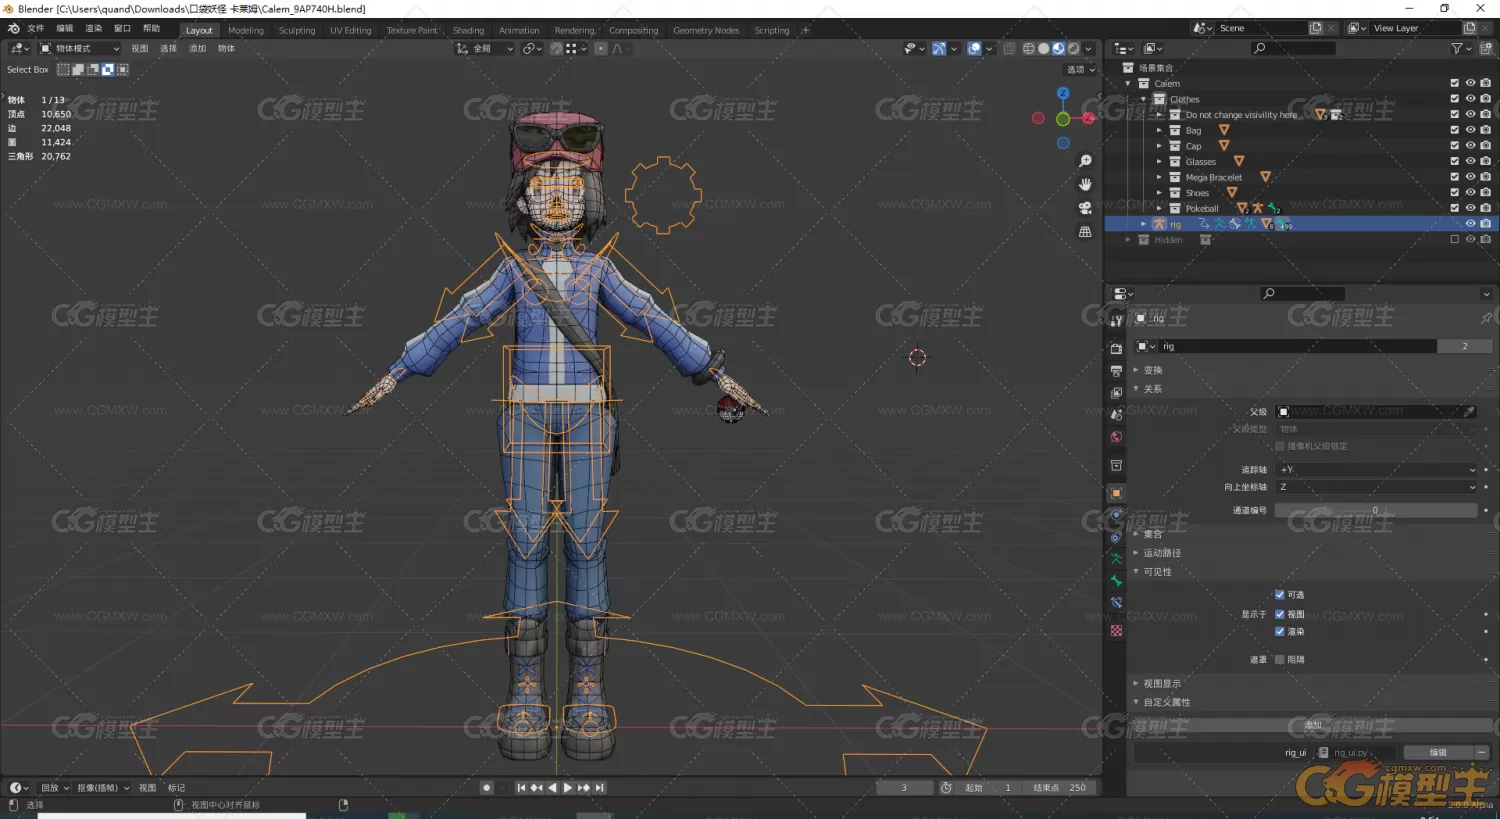Enable the Hidden collection checkbox
The height and width of the screenshot is (819, 1500).
click(1454, 239)
